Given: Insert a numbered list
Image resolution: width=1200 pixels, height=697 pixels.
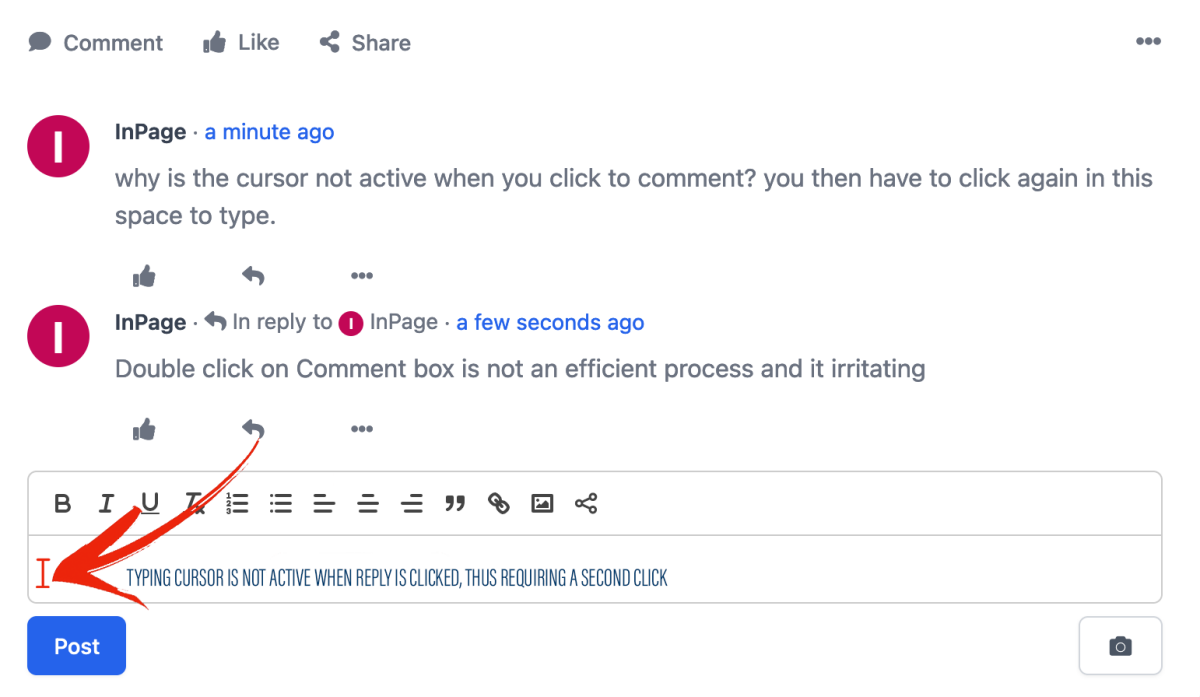Looking at the screenshot, I should pyautogui.click(x=237, y=503).
